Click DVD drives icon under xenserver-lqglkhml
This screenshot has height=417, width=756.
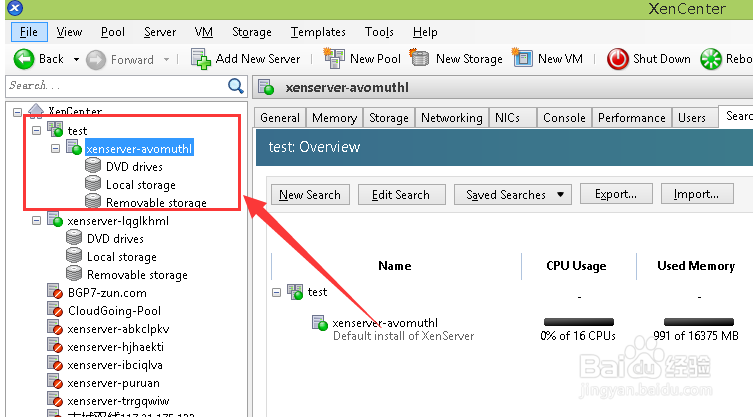(x=74, y=238)
